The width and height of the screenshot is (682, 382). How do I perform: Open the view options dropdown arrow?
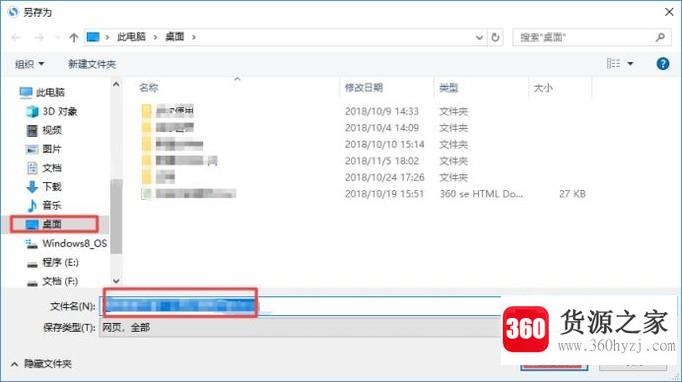click(630, 64)
